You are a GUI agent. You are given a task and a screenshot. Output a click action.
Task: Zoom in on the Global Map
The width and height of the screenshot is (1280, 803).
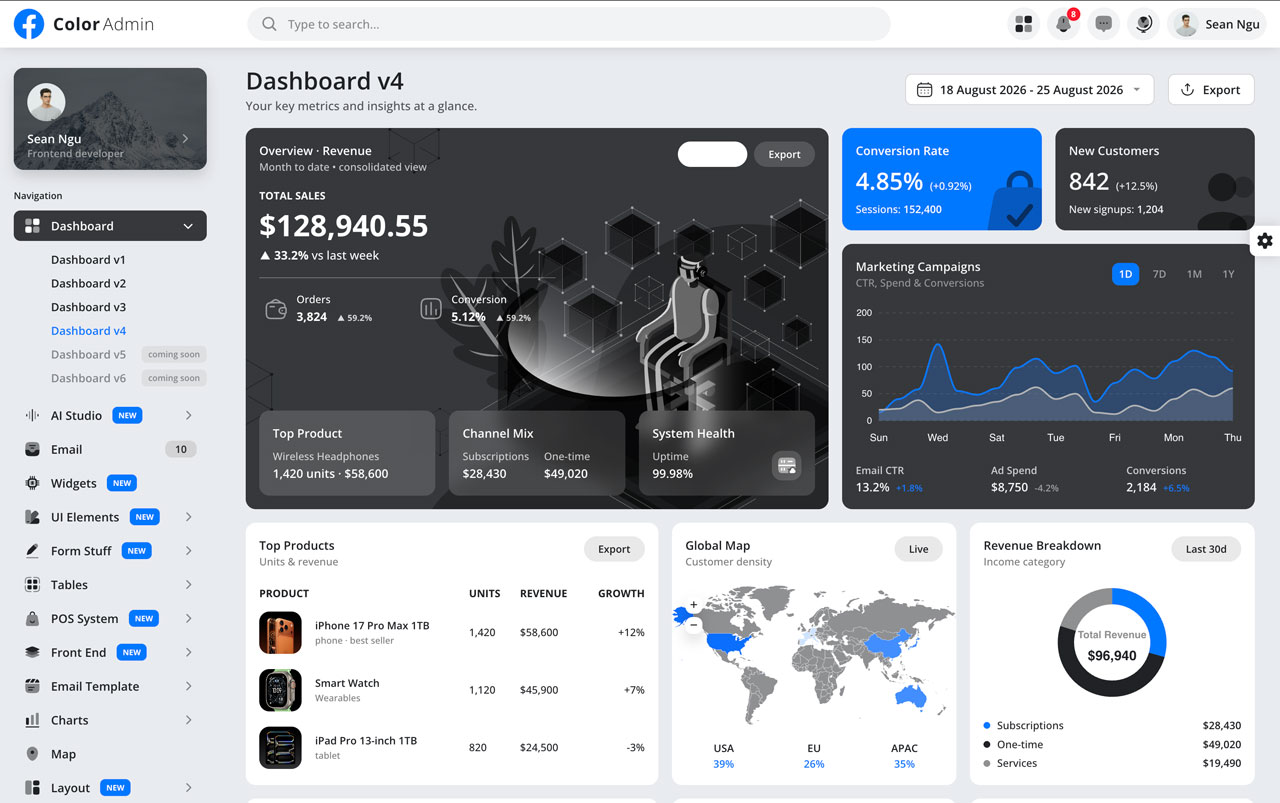pos(694,605)
